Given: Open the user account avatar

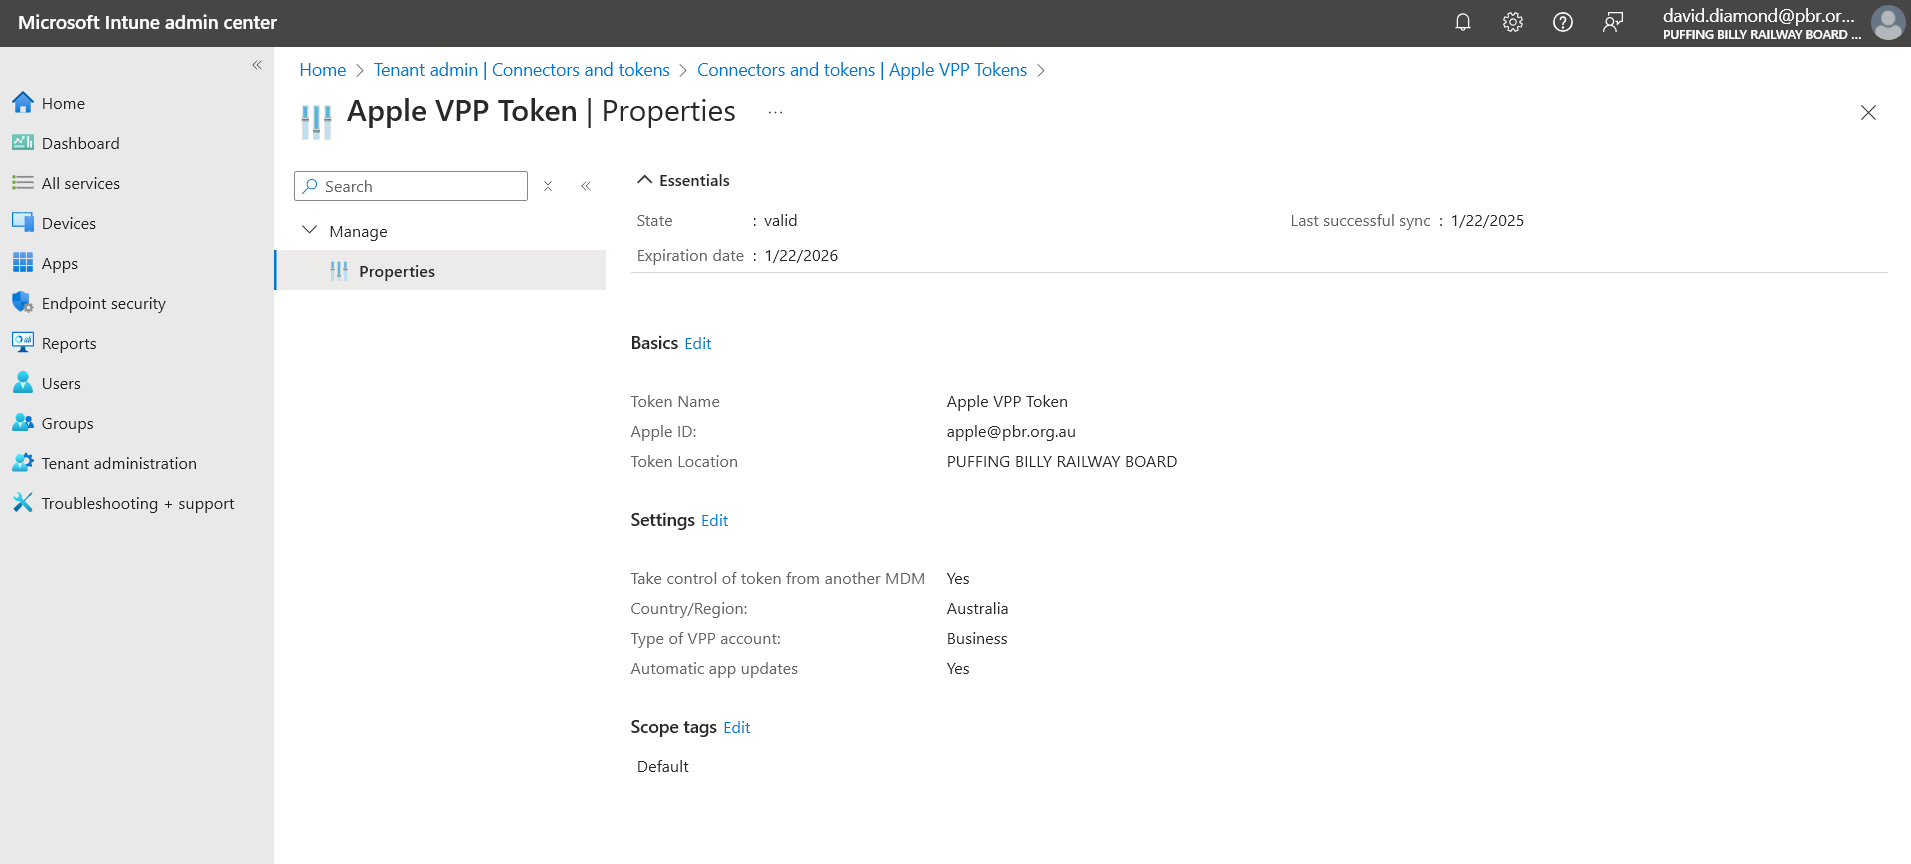Looking at the screenshot, I should [x=1888, y=22].
